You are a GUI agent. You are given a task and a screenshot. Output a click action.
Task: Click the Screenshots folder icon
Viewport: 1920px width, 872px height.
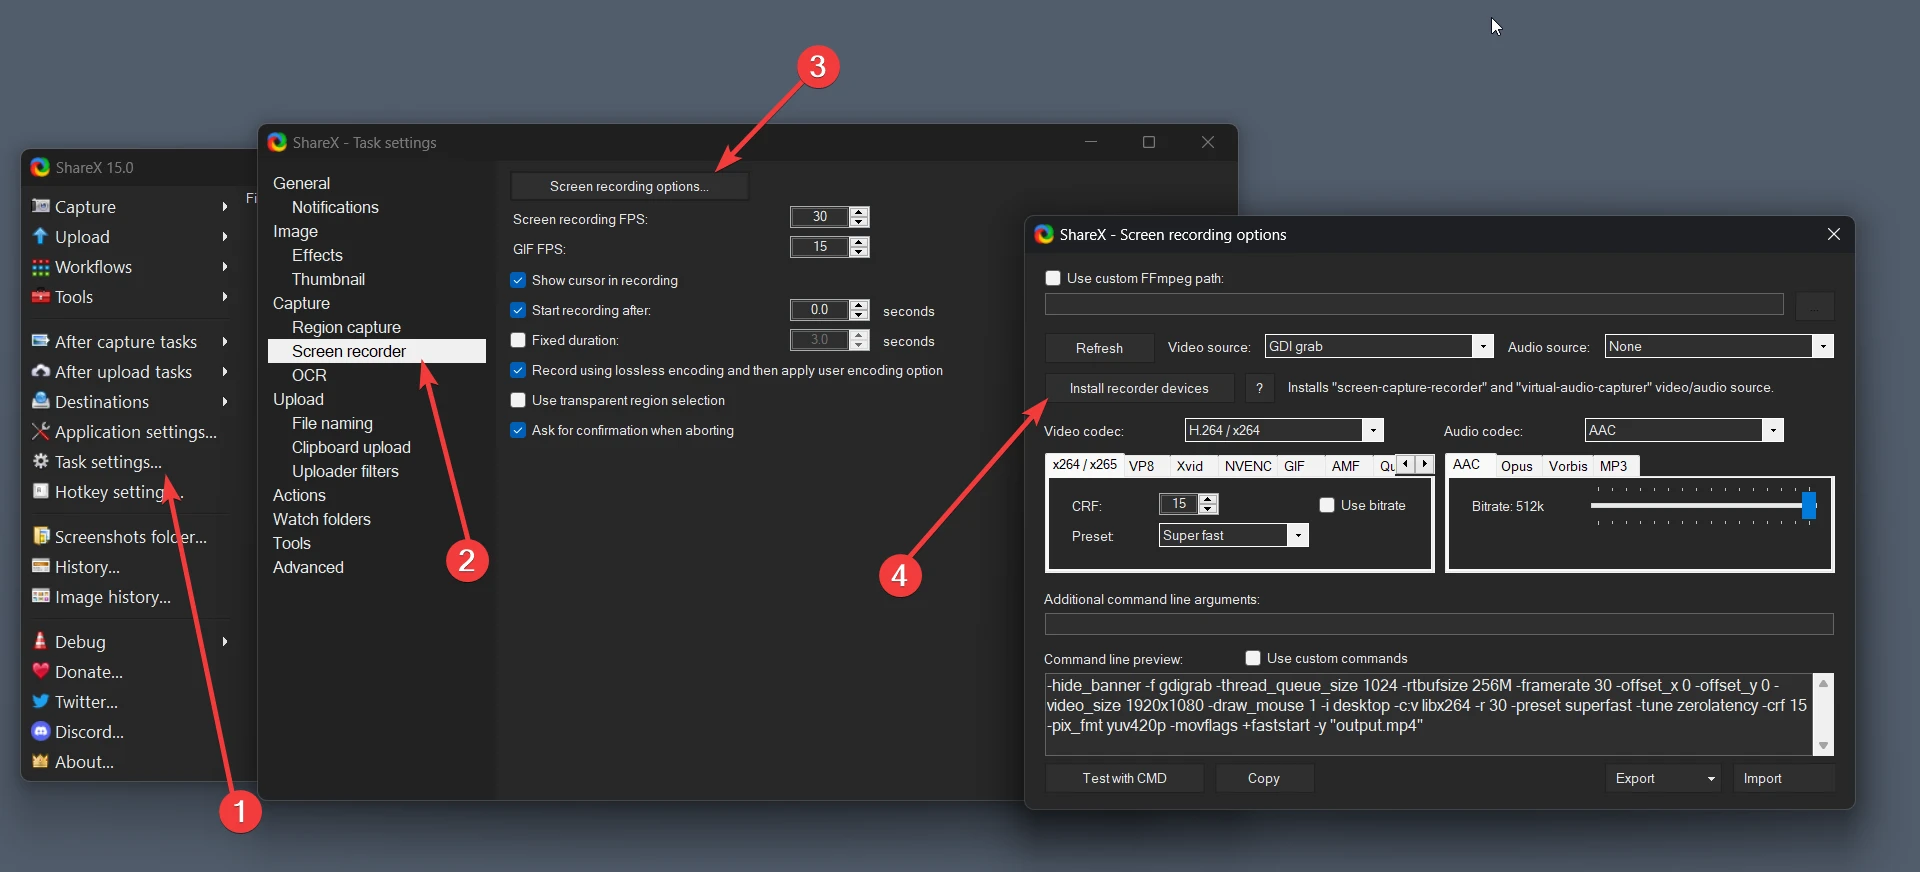click(x=41, y=536)
